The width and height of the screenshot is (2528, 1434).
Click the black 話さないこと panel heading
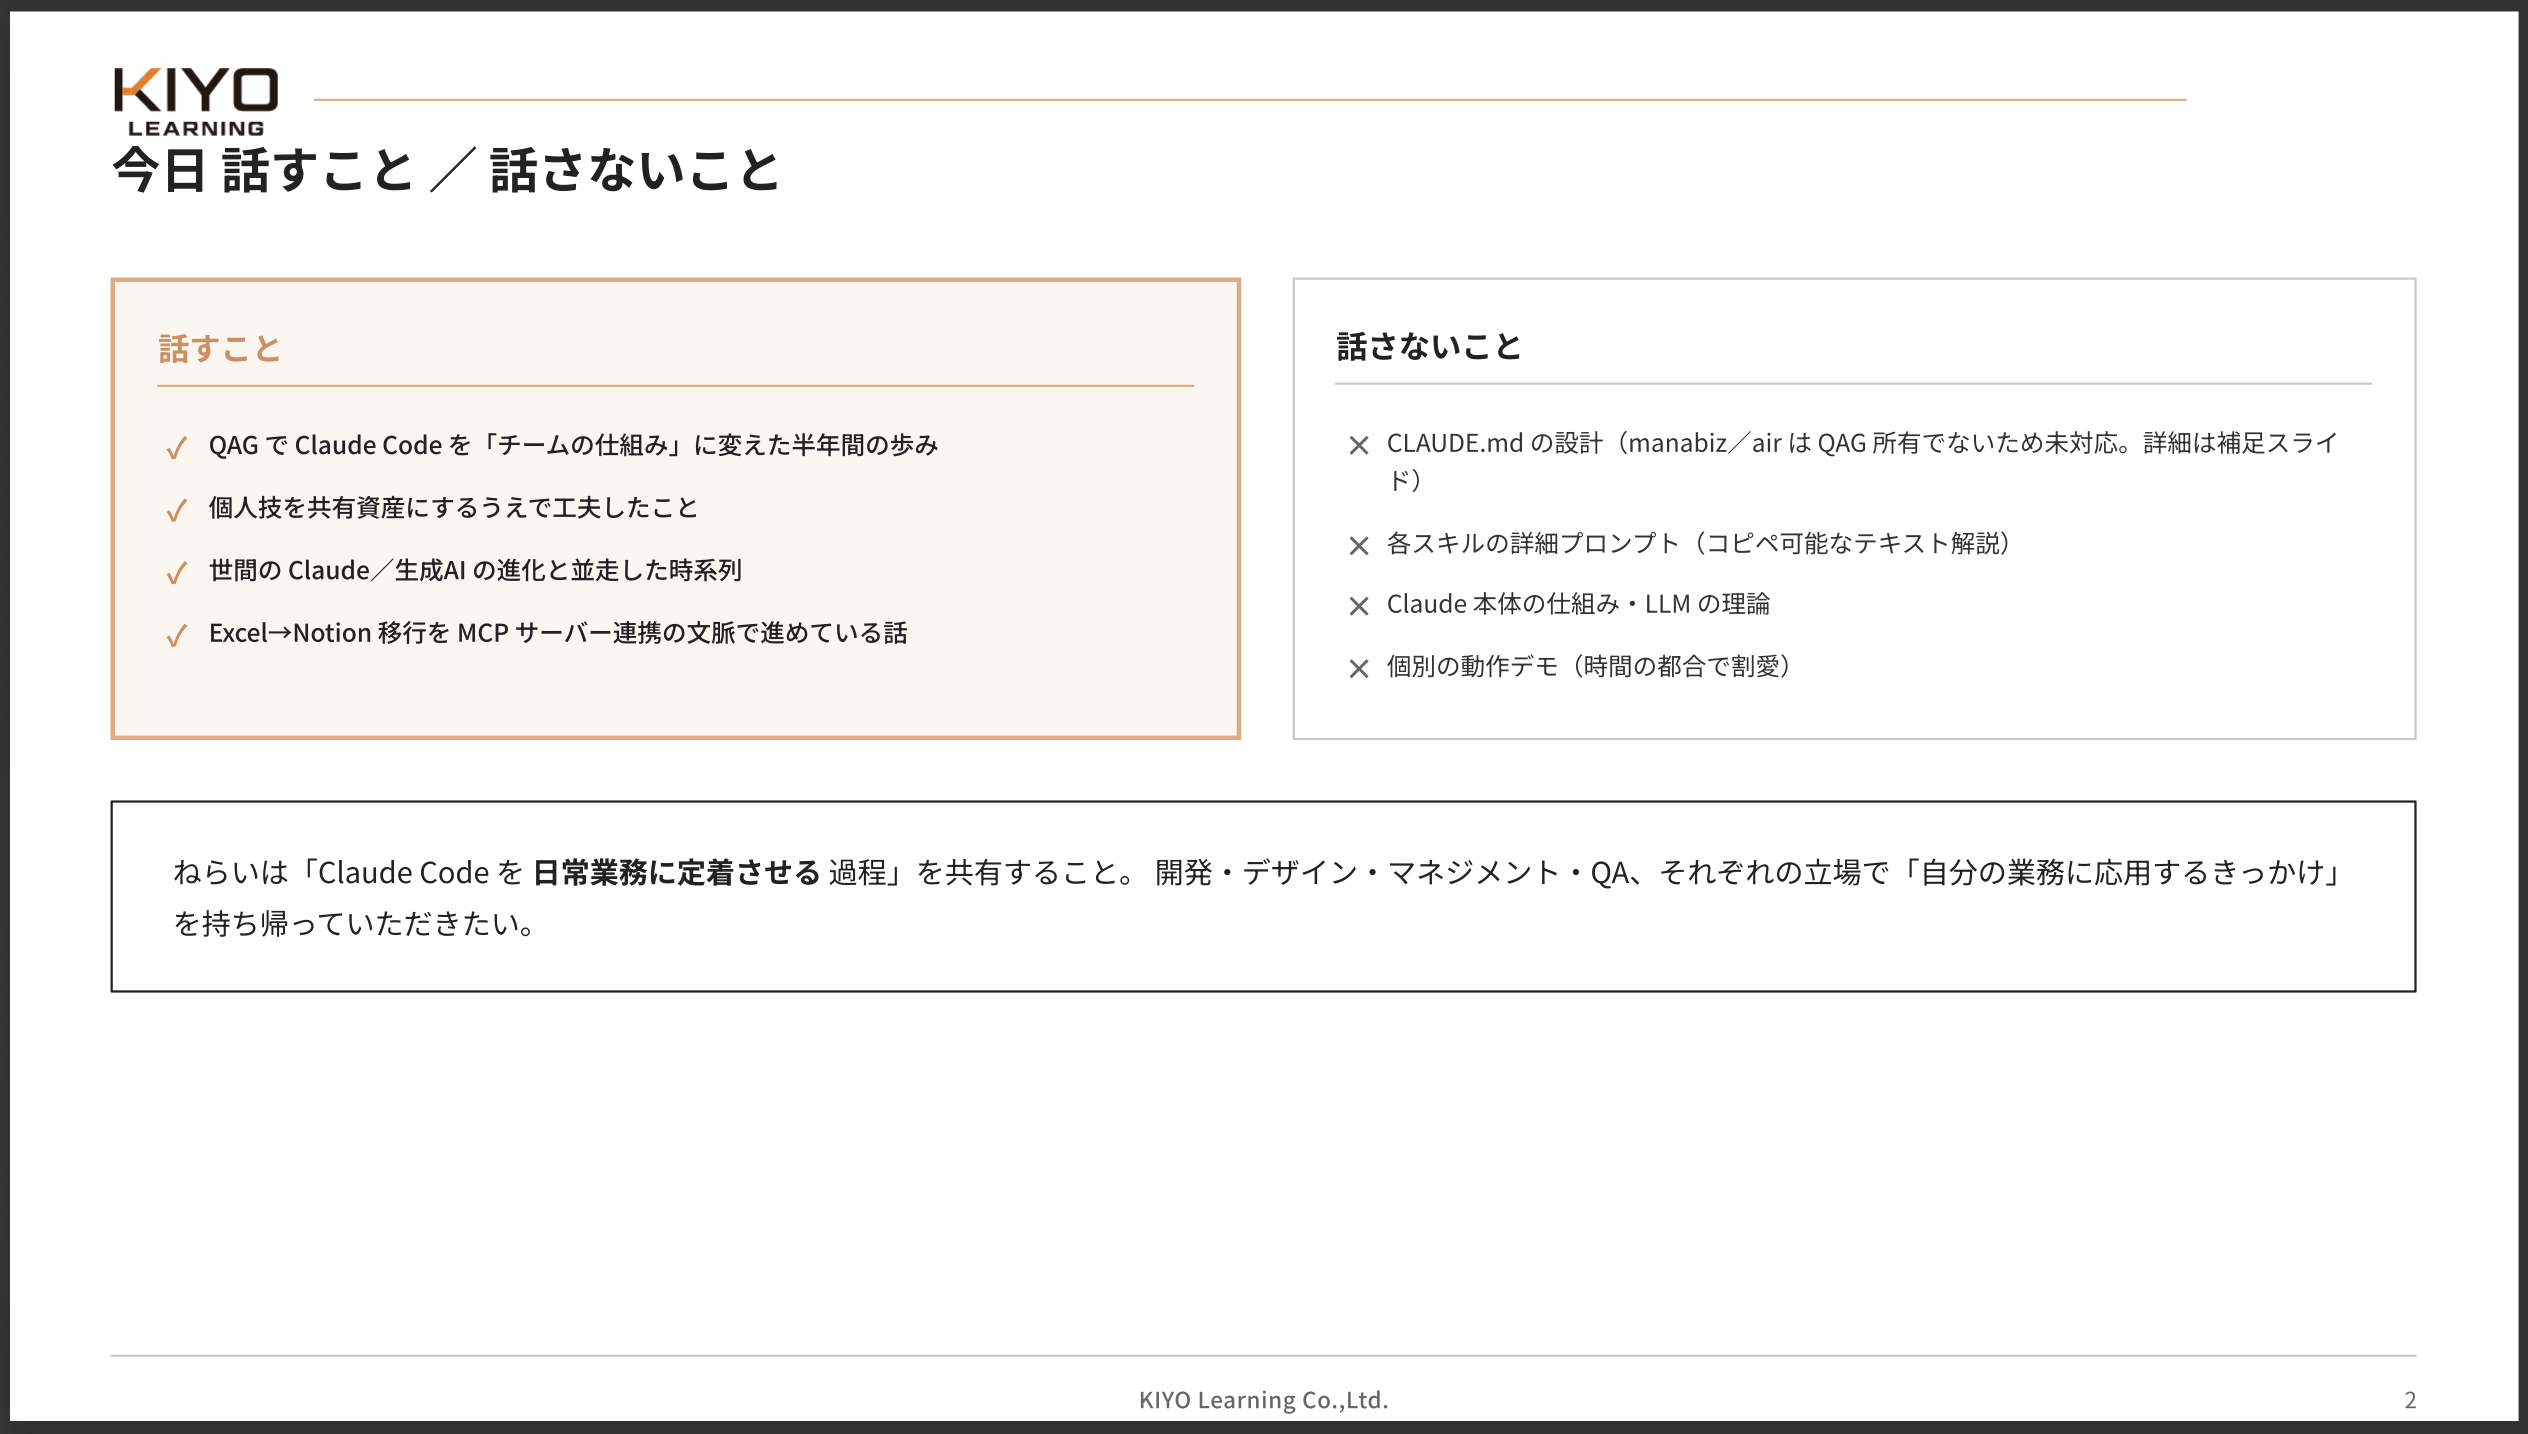(1429, 346)
